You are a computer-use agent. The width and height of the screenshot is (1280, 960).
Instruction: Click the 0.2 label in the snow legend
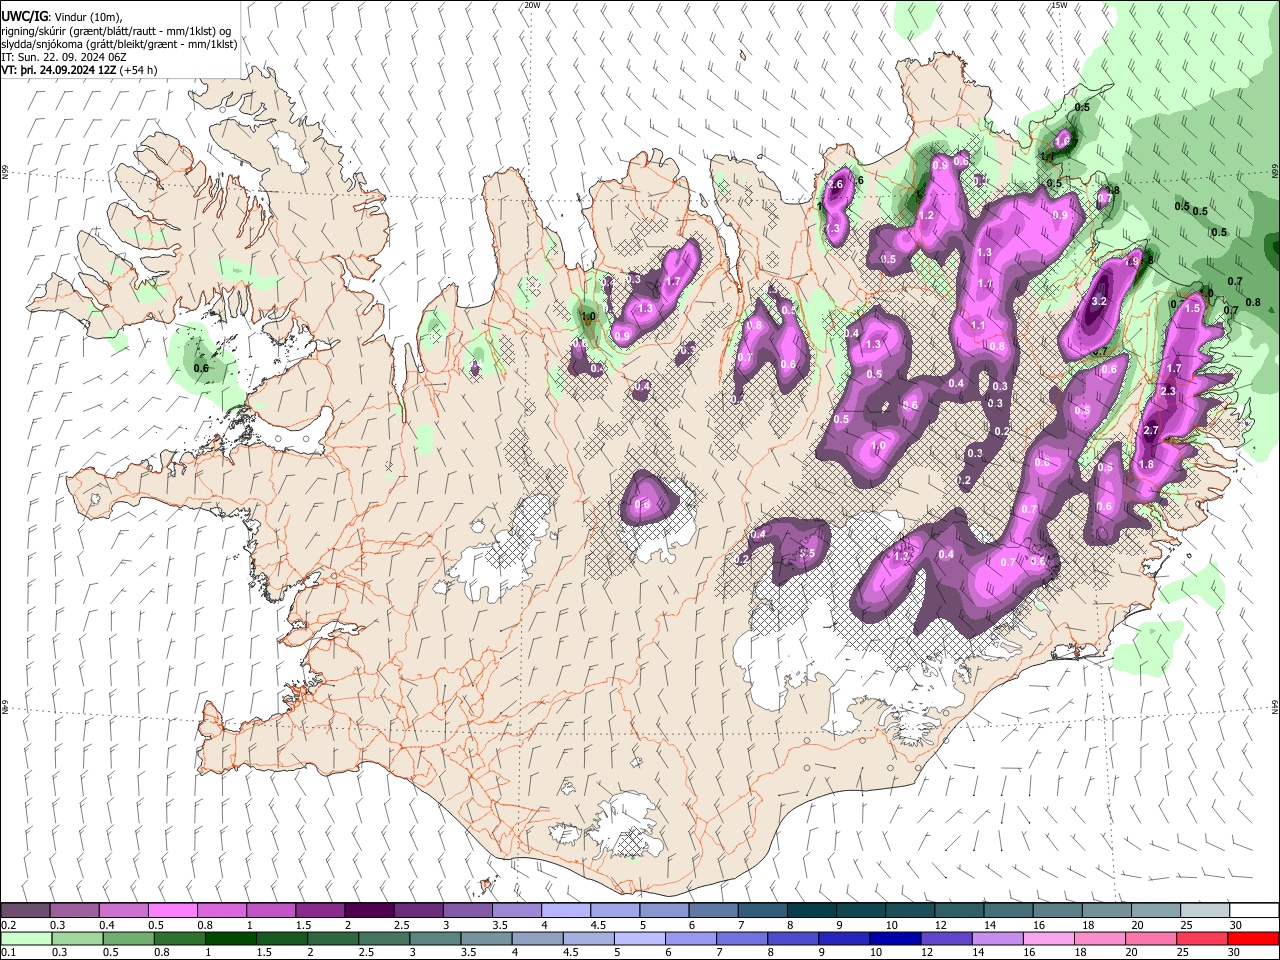tap(8, 925)
